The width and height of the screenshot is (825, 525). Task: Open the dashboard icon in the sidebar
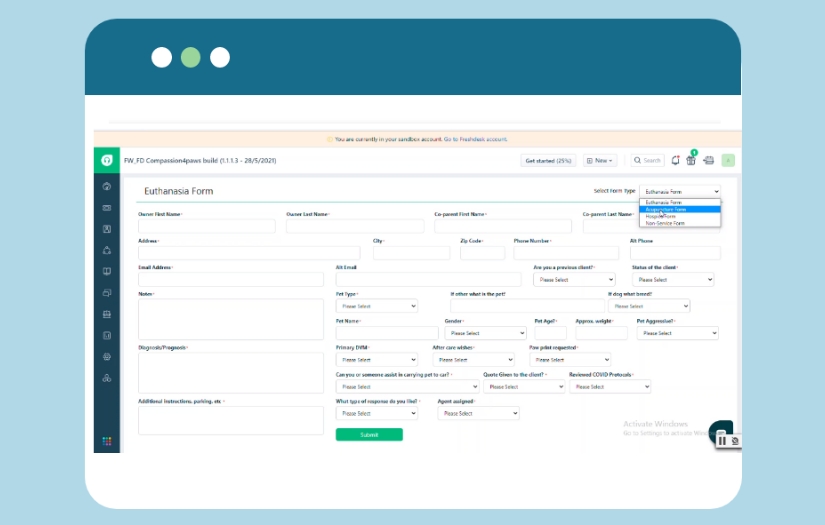(107, 186)
